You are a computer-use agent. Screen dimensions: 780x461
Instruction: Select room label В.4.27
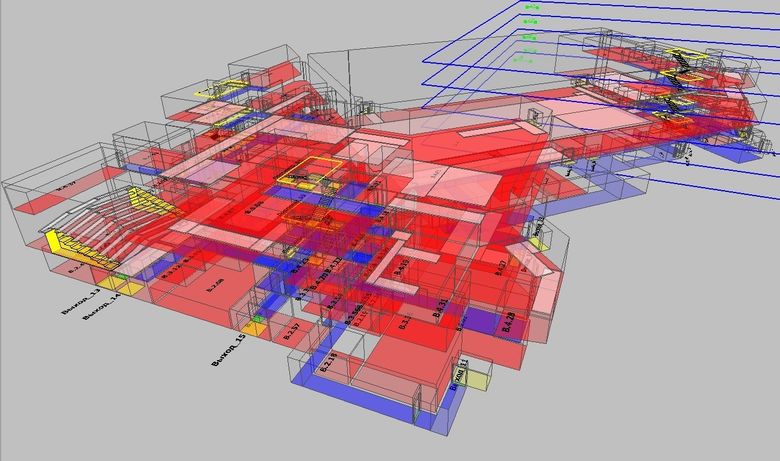[x=500, y=267]
